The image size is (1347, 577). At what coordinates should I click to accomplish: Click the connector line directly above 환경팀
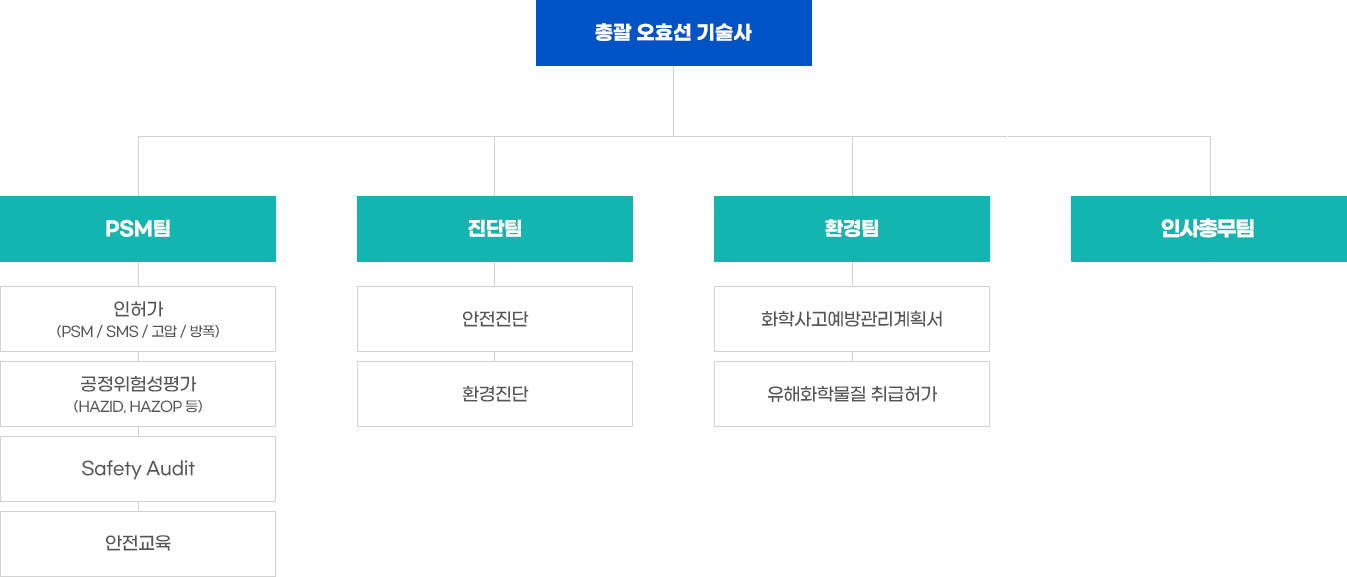[x=852, y=166]
